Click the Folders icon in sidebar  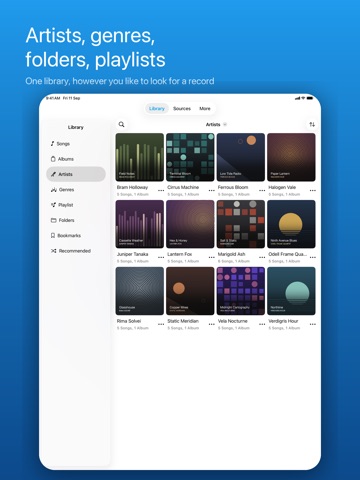(x=53, y=220)
